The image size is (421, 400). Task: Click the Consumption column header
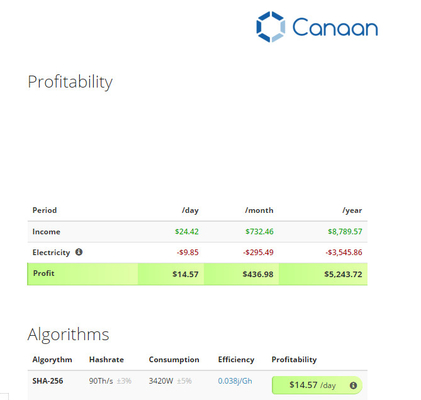(x=174, y=359)
